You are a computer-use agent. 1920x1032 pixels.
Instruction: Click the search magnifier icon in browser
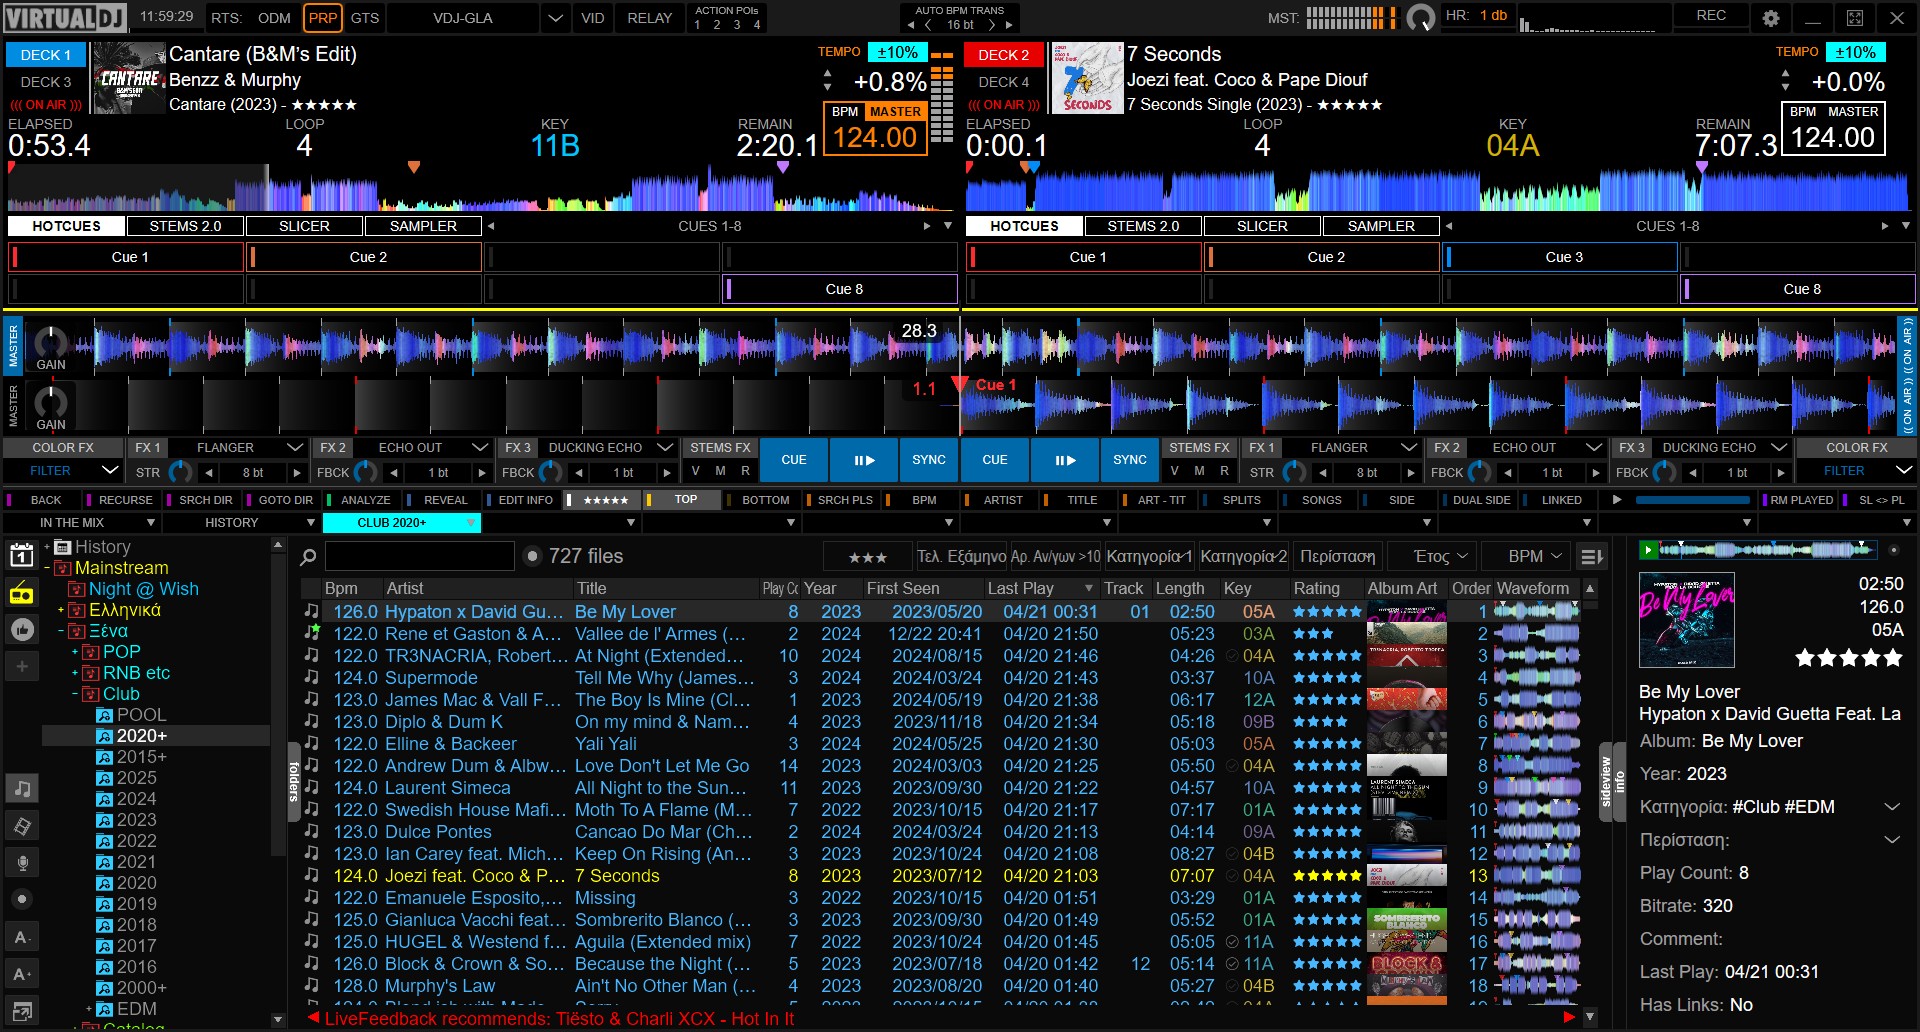309,557
